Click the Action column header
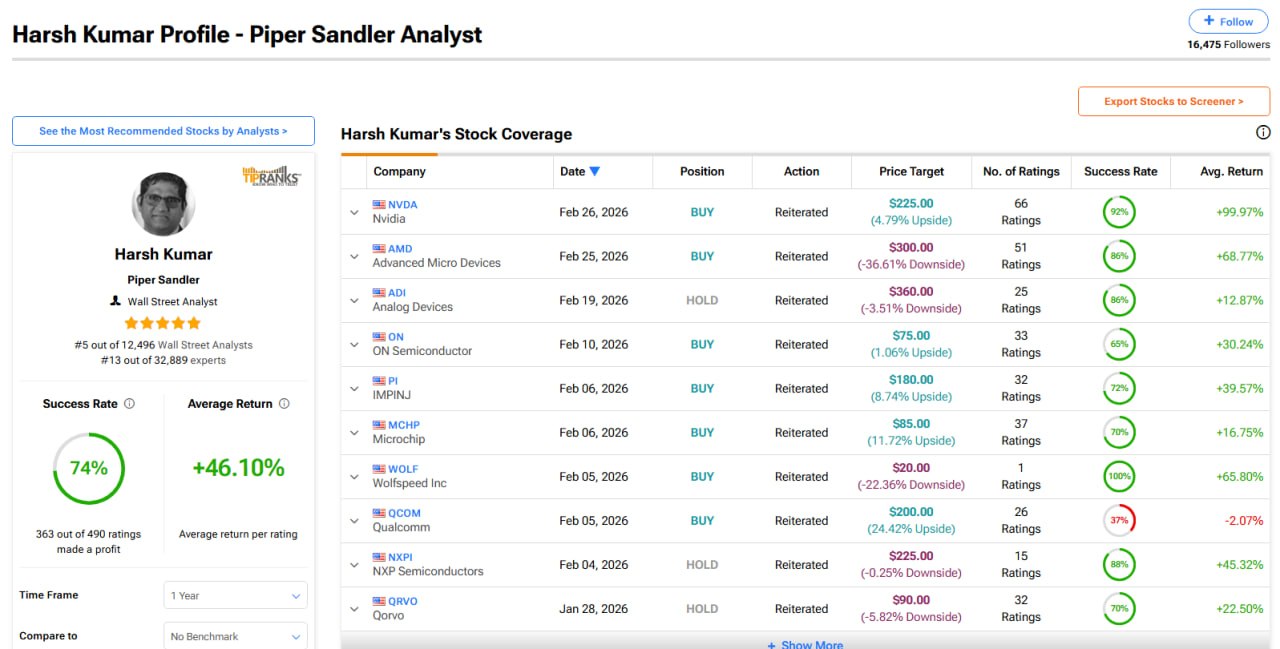This screenshot has width=1280, height=649. (801, 171)
